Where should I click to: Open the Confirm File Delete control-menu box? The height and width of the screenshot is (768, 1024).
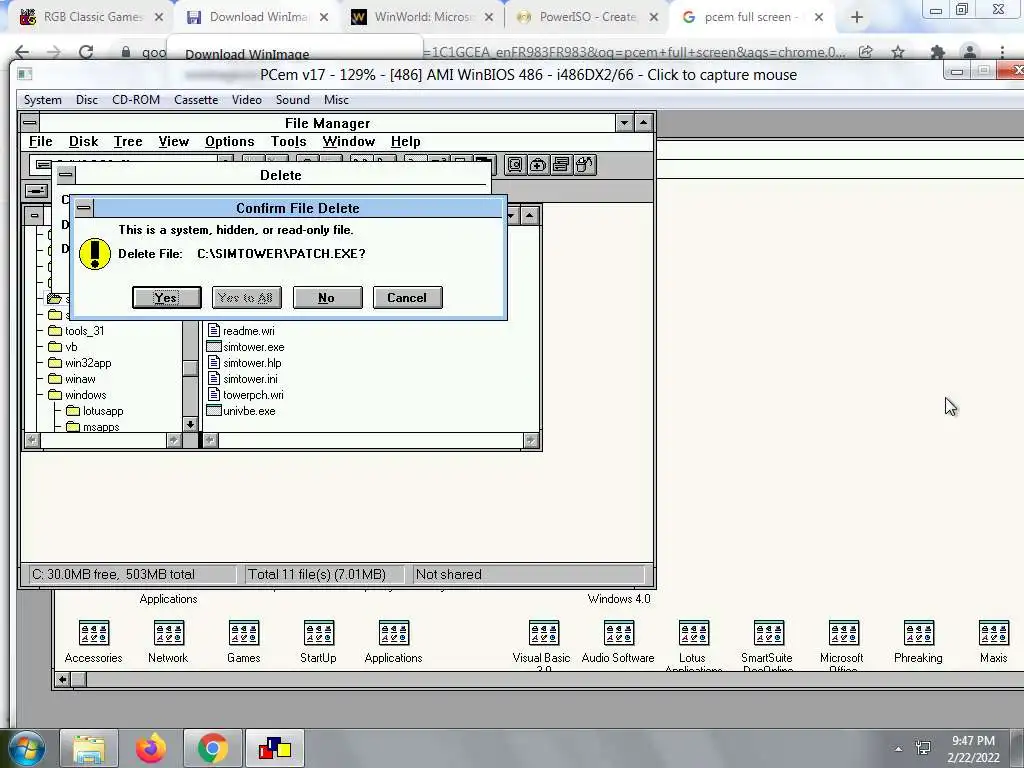[84, 208]
